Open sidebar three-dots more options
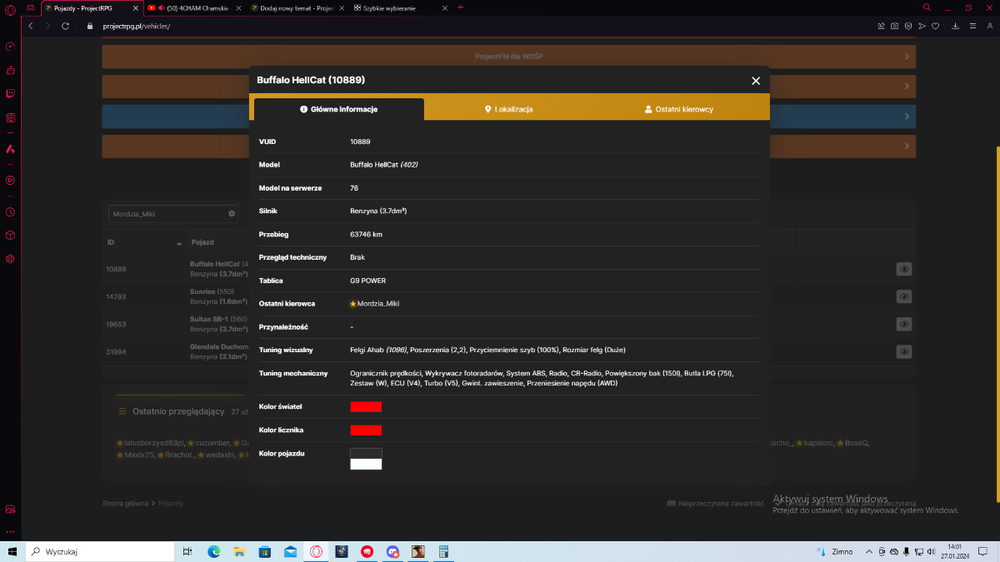Image resolution: width=1000 pixels, height=562 pixels. coord(10,531)
